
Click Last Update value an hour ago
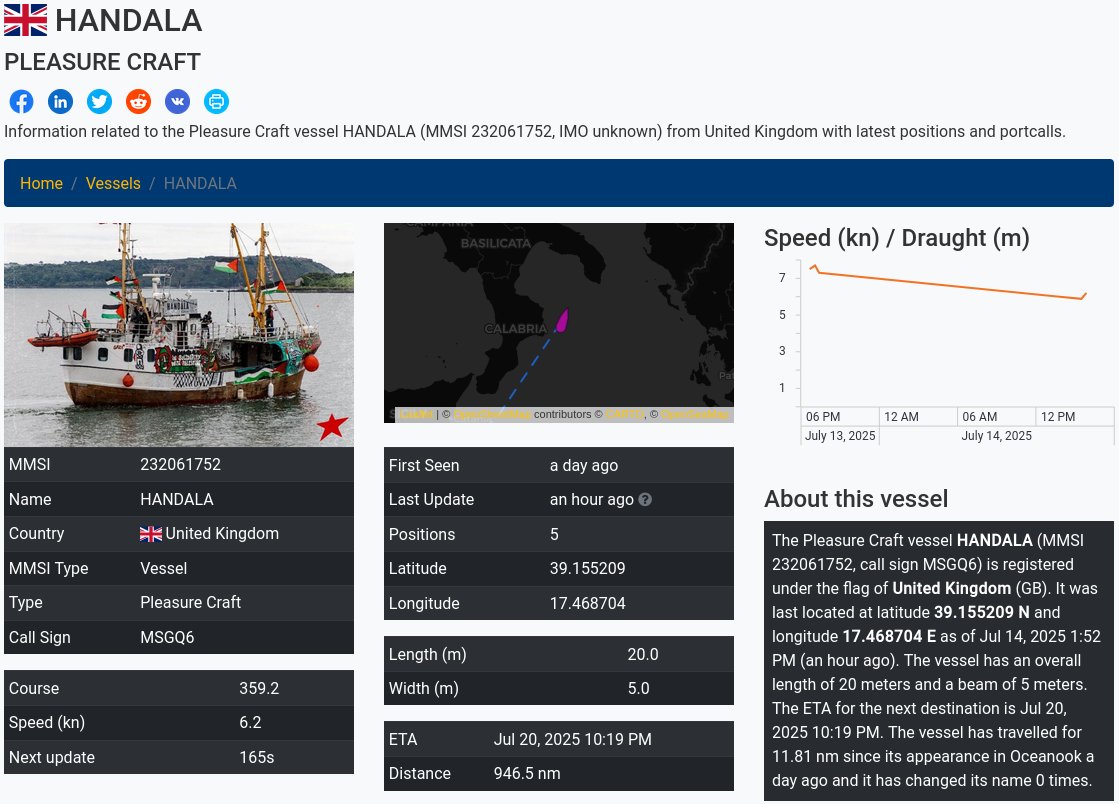(592, 500)
